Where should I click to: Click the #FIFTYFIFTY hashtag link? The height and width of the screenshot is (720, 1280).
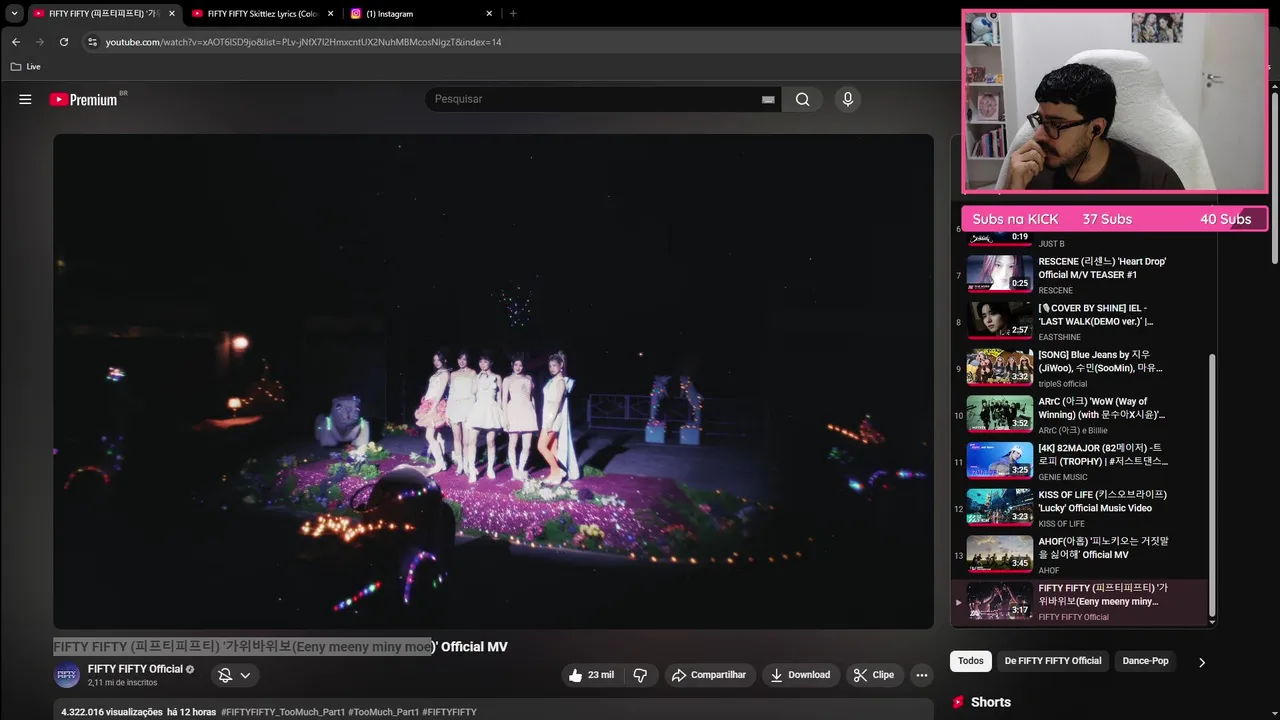pyautogui.click(x=449, y=712)
